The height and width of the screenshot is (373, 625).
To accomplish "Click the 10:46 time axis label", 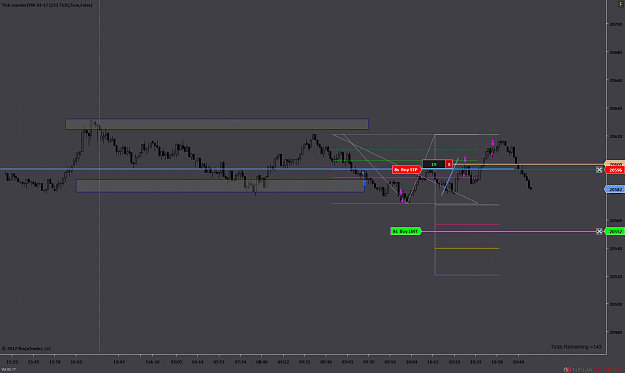I will click(518, 362).
